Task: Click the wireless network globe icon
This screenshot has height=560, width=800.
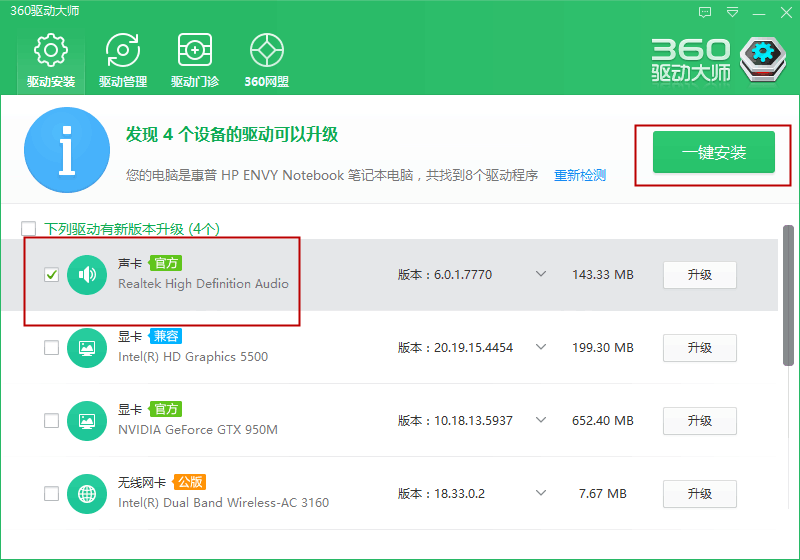Action: (x=87, y=494)
